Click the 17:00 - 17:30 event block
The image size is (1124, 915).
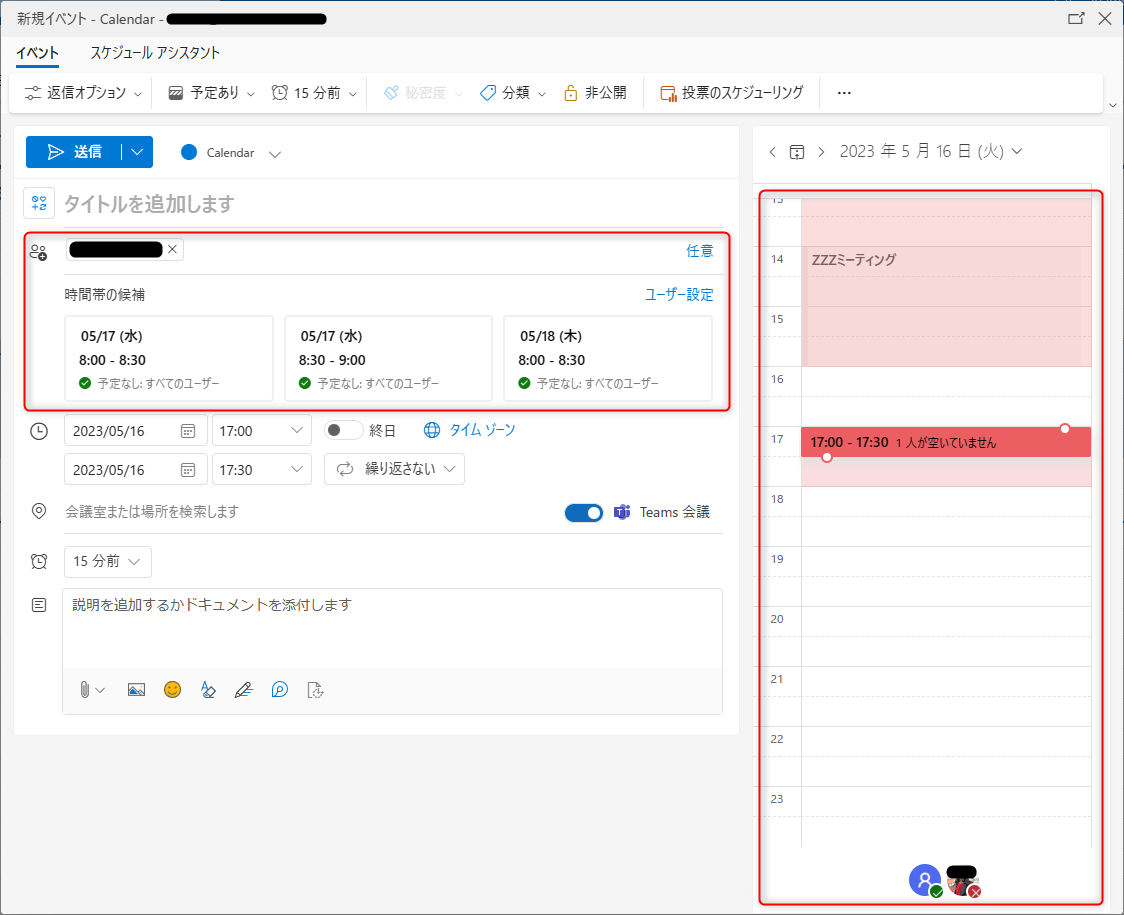pos(946,442)
